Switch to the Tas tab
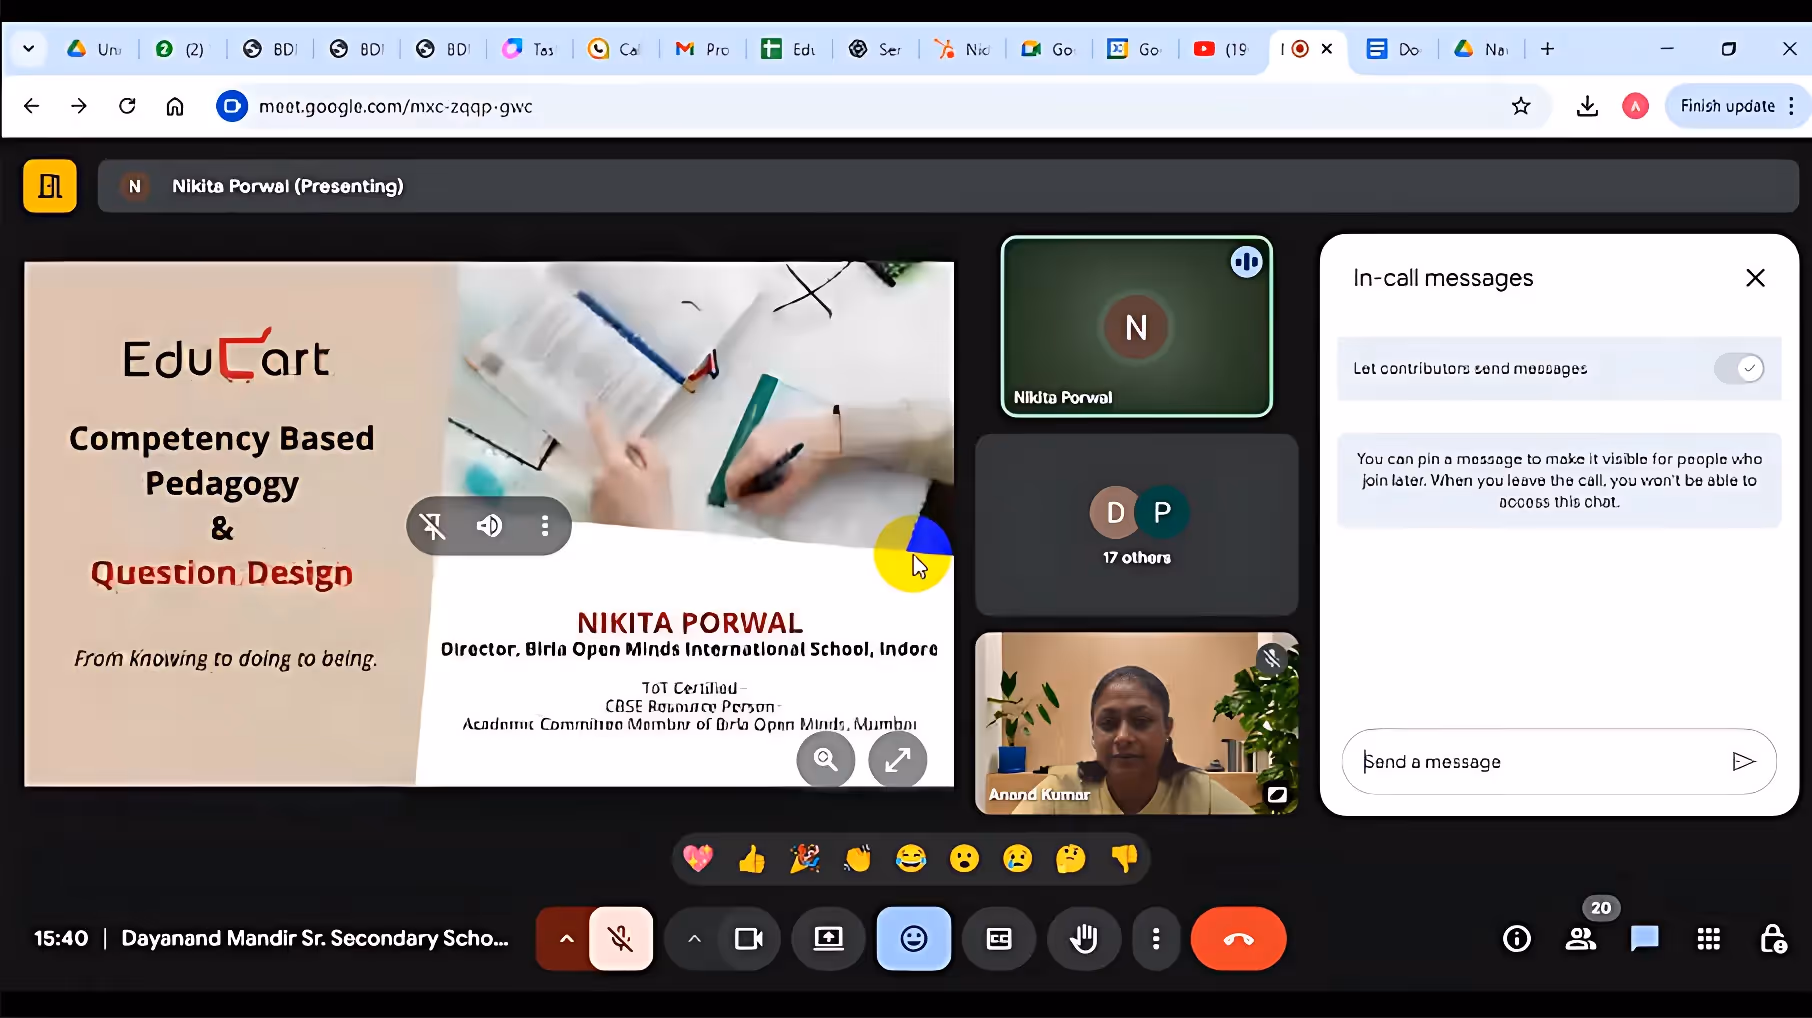This screenshot has height=1018, width=1812. coord(530,49)
